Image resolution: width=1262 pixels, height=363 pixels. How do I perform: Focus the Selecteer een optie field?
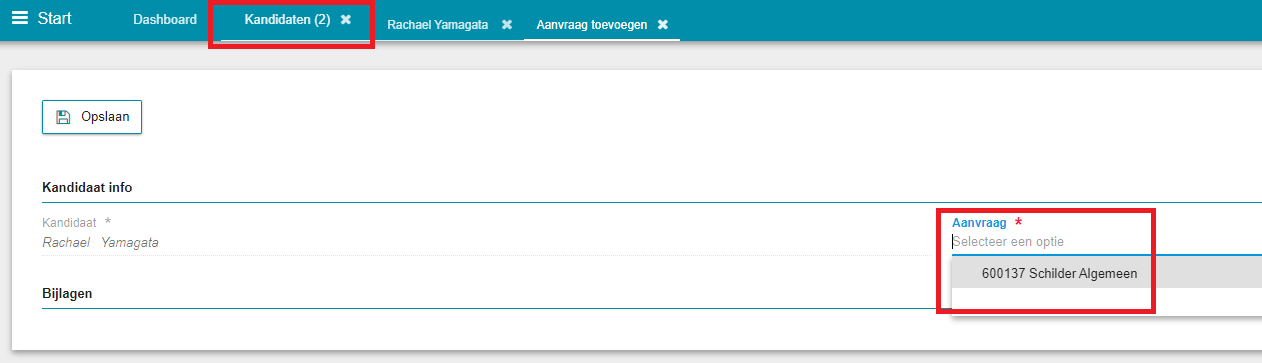point(1106,241)
